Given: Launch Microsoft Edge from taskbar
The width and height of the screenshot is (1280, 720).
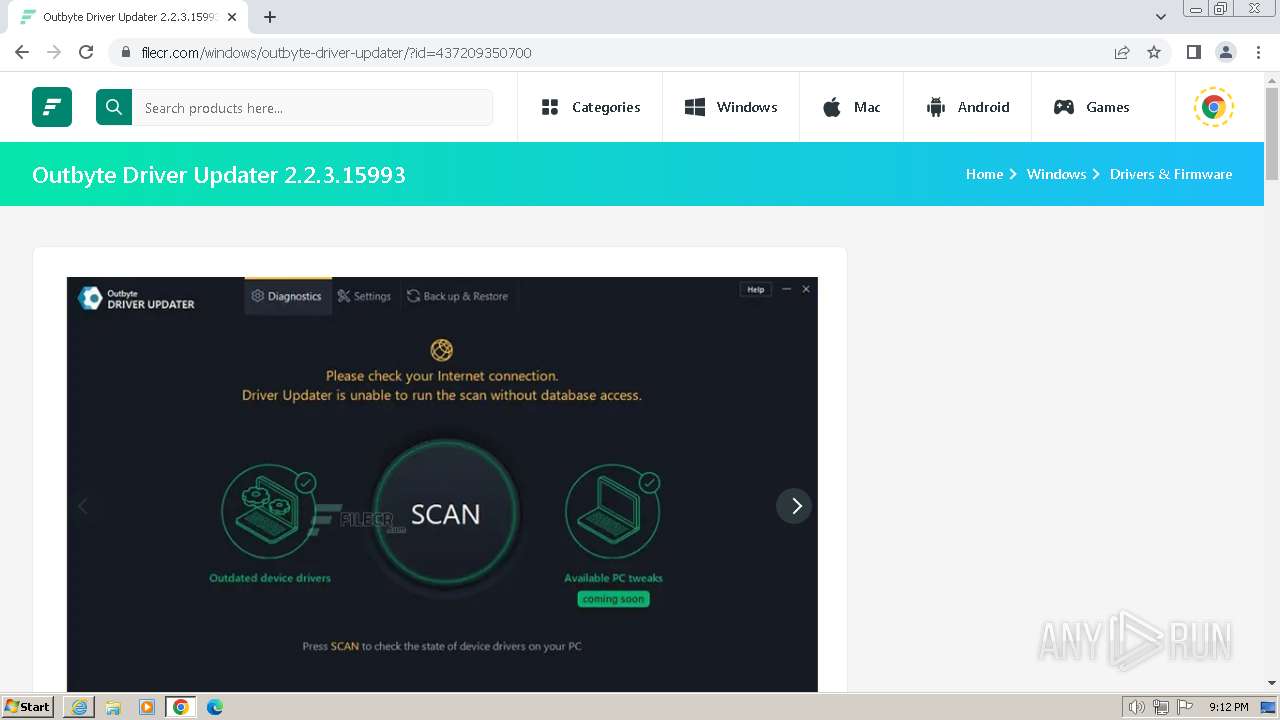Looking at the screenshot, I should coord(215,707).
